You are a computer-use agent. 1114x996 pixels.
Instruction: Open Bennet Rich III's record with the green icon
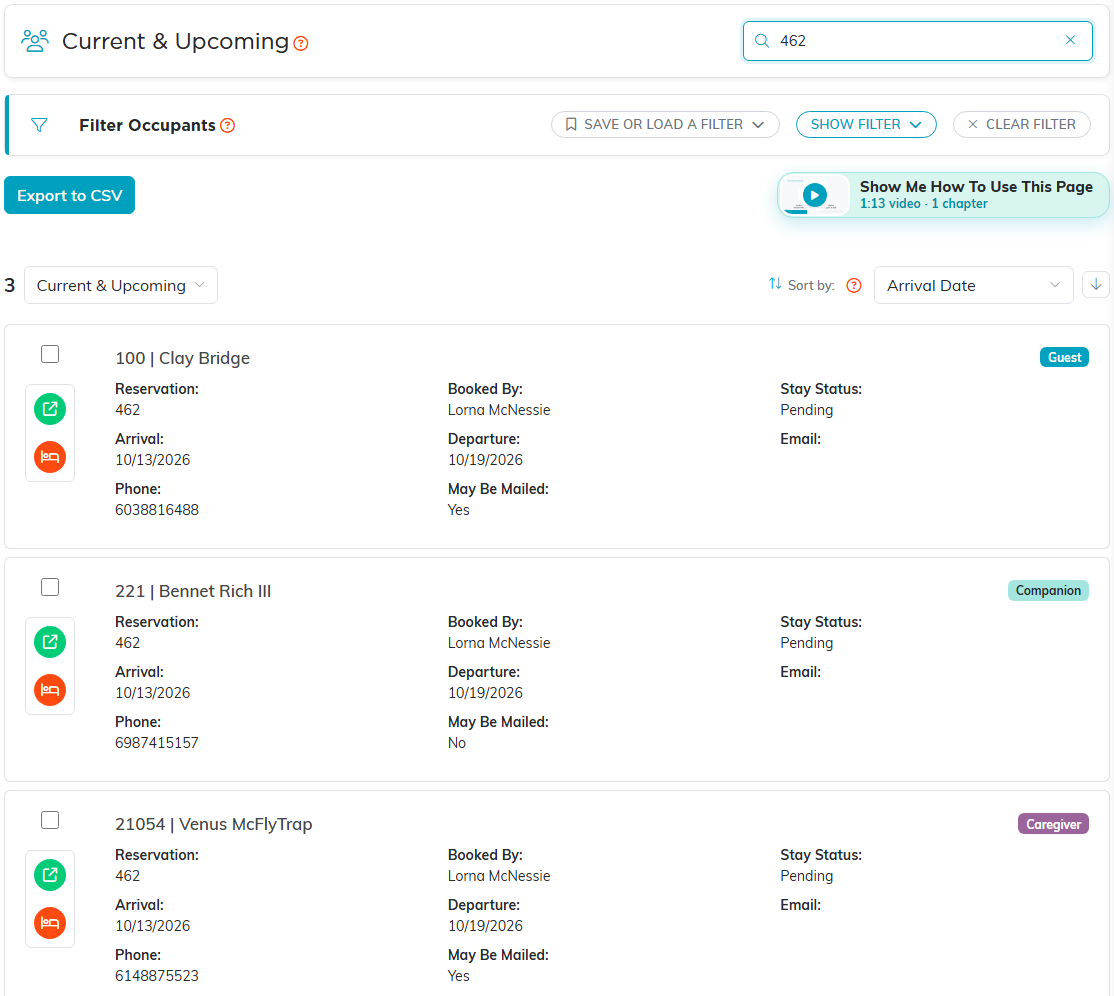(x=50, y=642)
